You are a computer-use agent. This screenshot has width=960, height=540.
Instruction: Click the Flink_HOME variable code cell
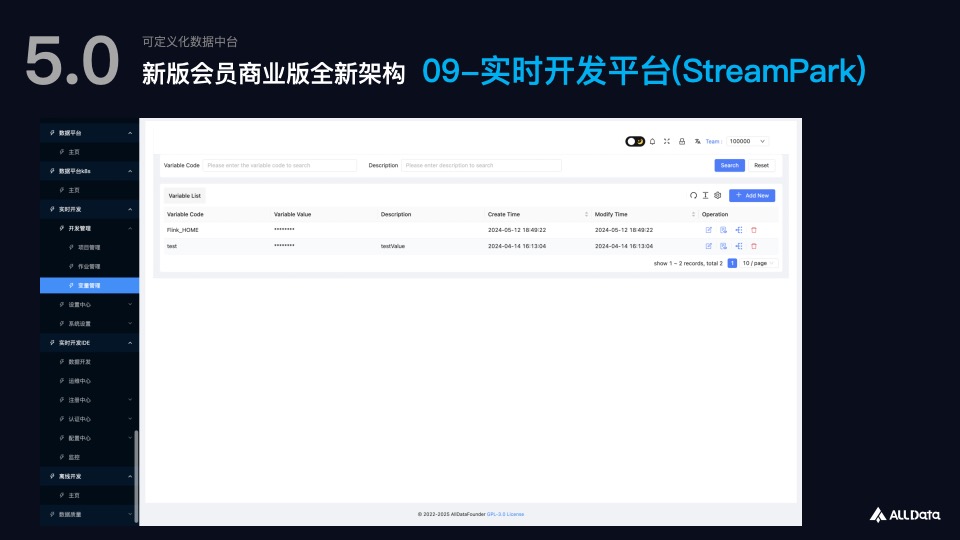[x=182, y=230]
